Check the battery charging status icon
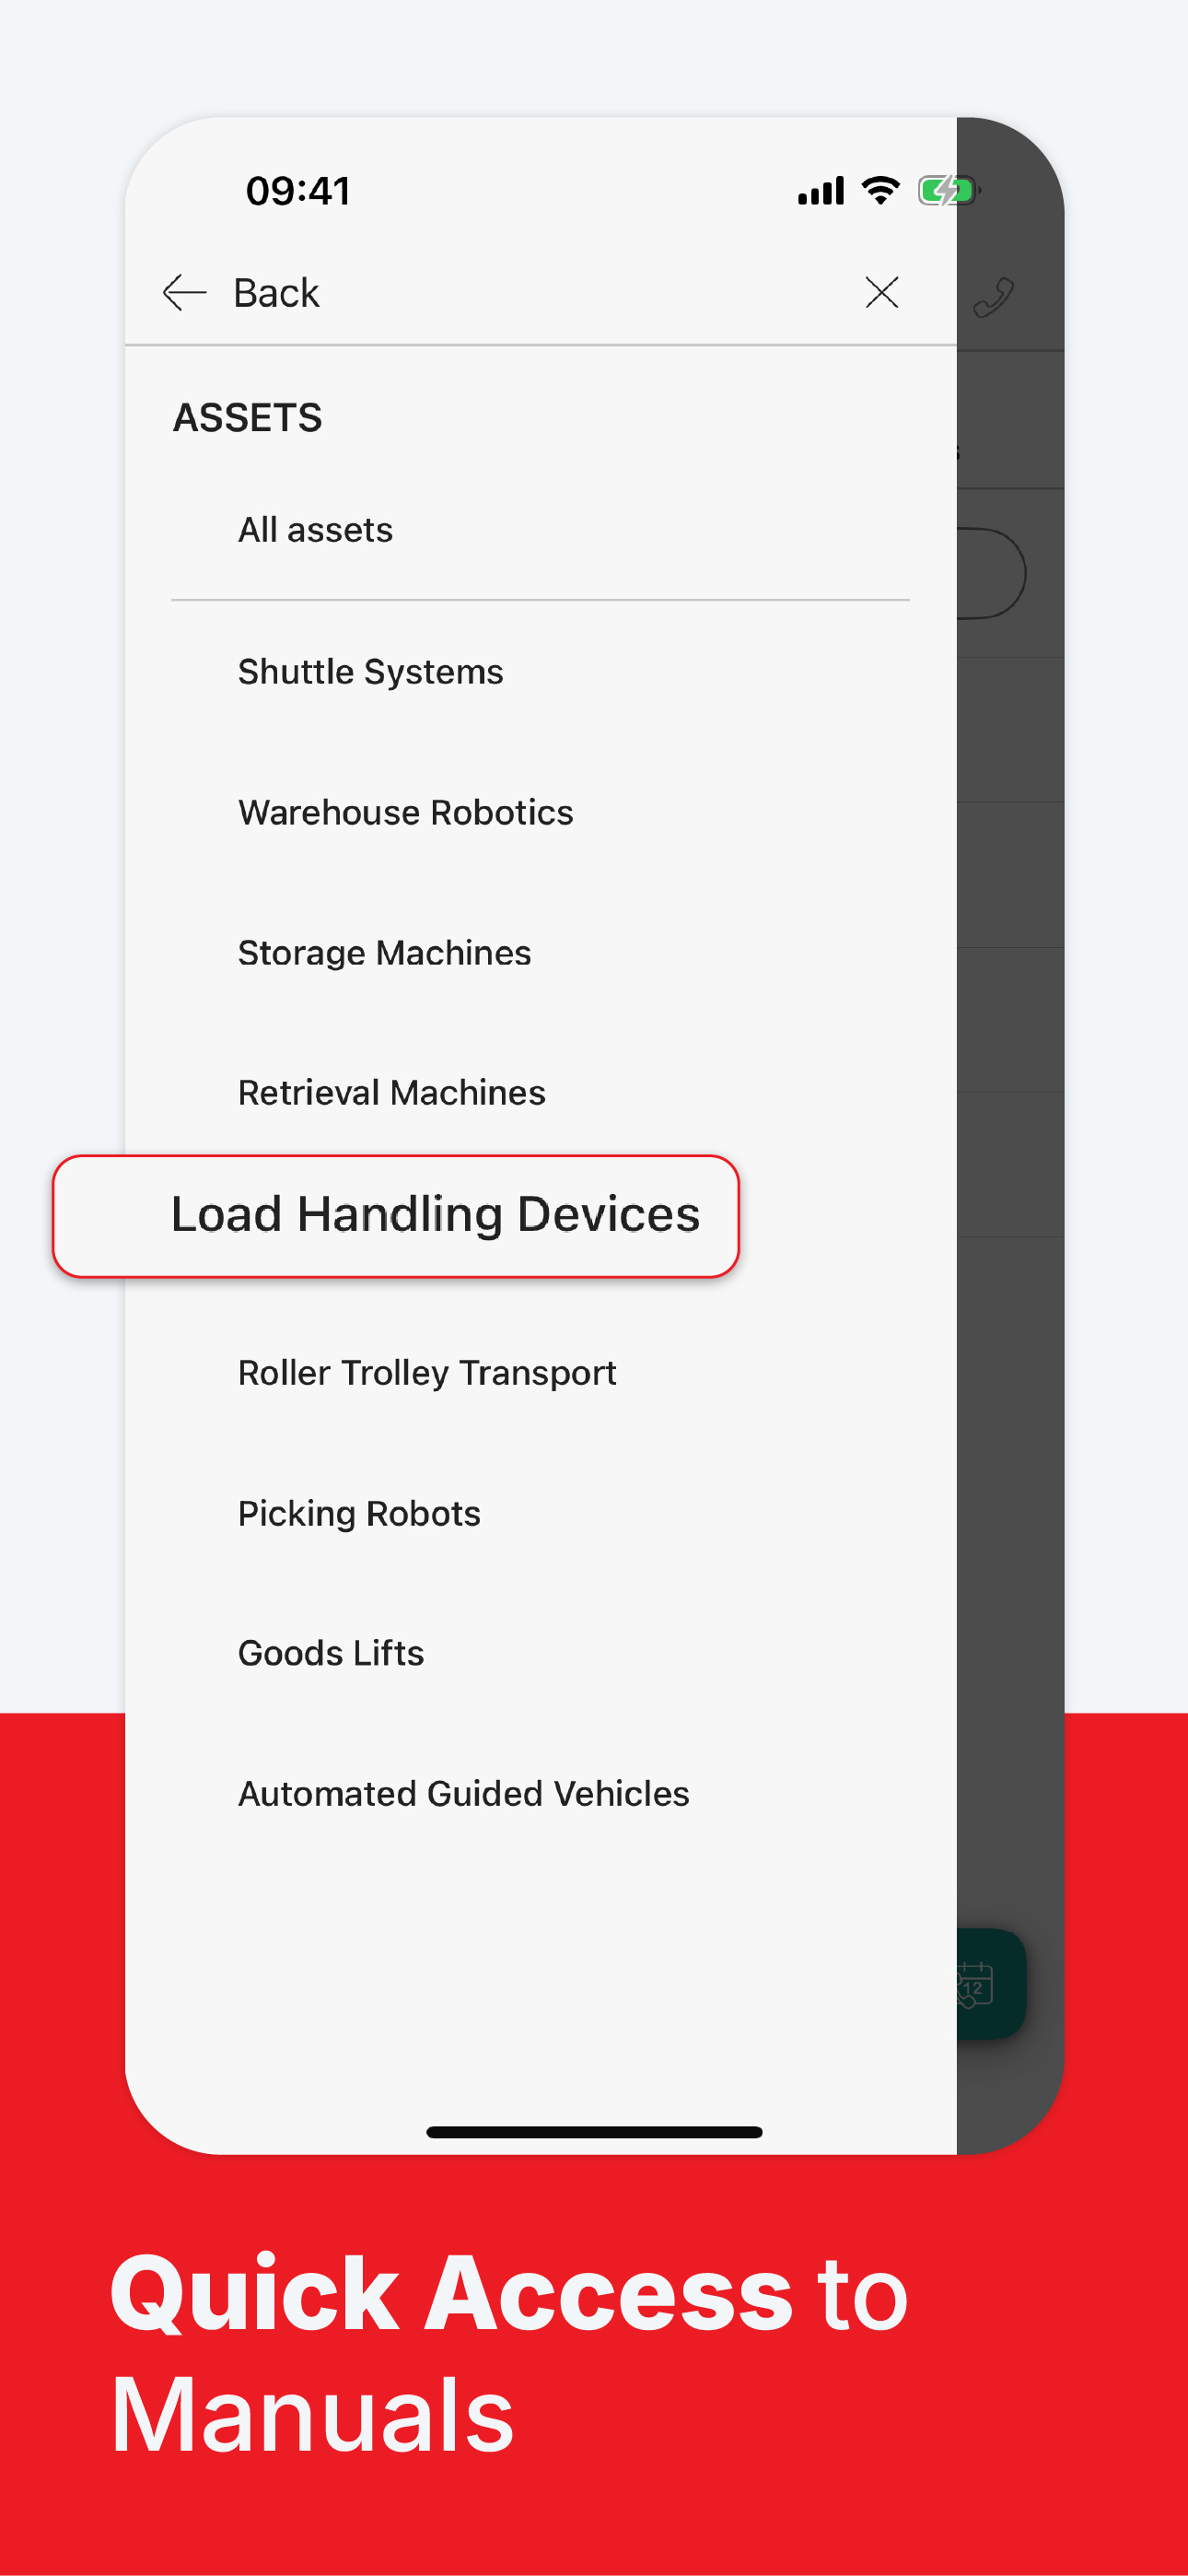This screenshot has height=2576, width=1188. pyautogui.click(x=949, y=190)
